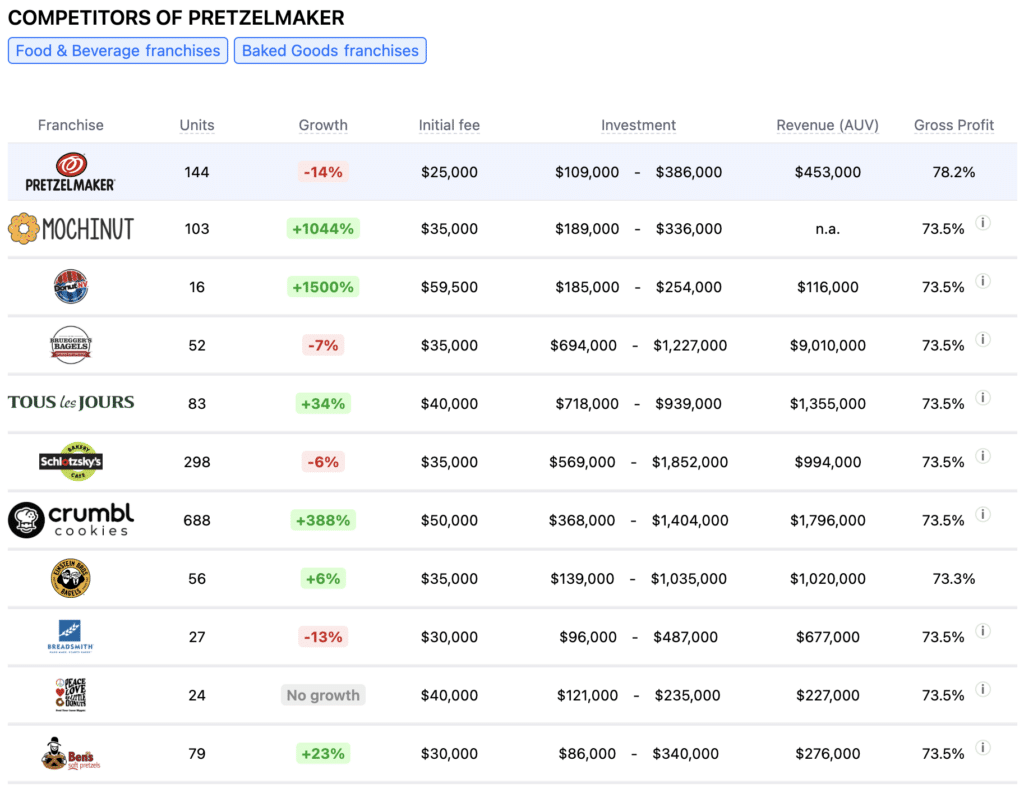Click the +34% growth badge
Image resolution: width=1024 pixels, height=793 pixels.
(323, 404)
